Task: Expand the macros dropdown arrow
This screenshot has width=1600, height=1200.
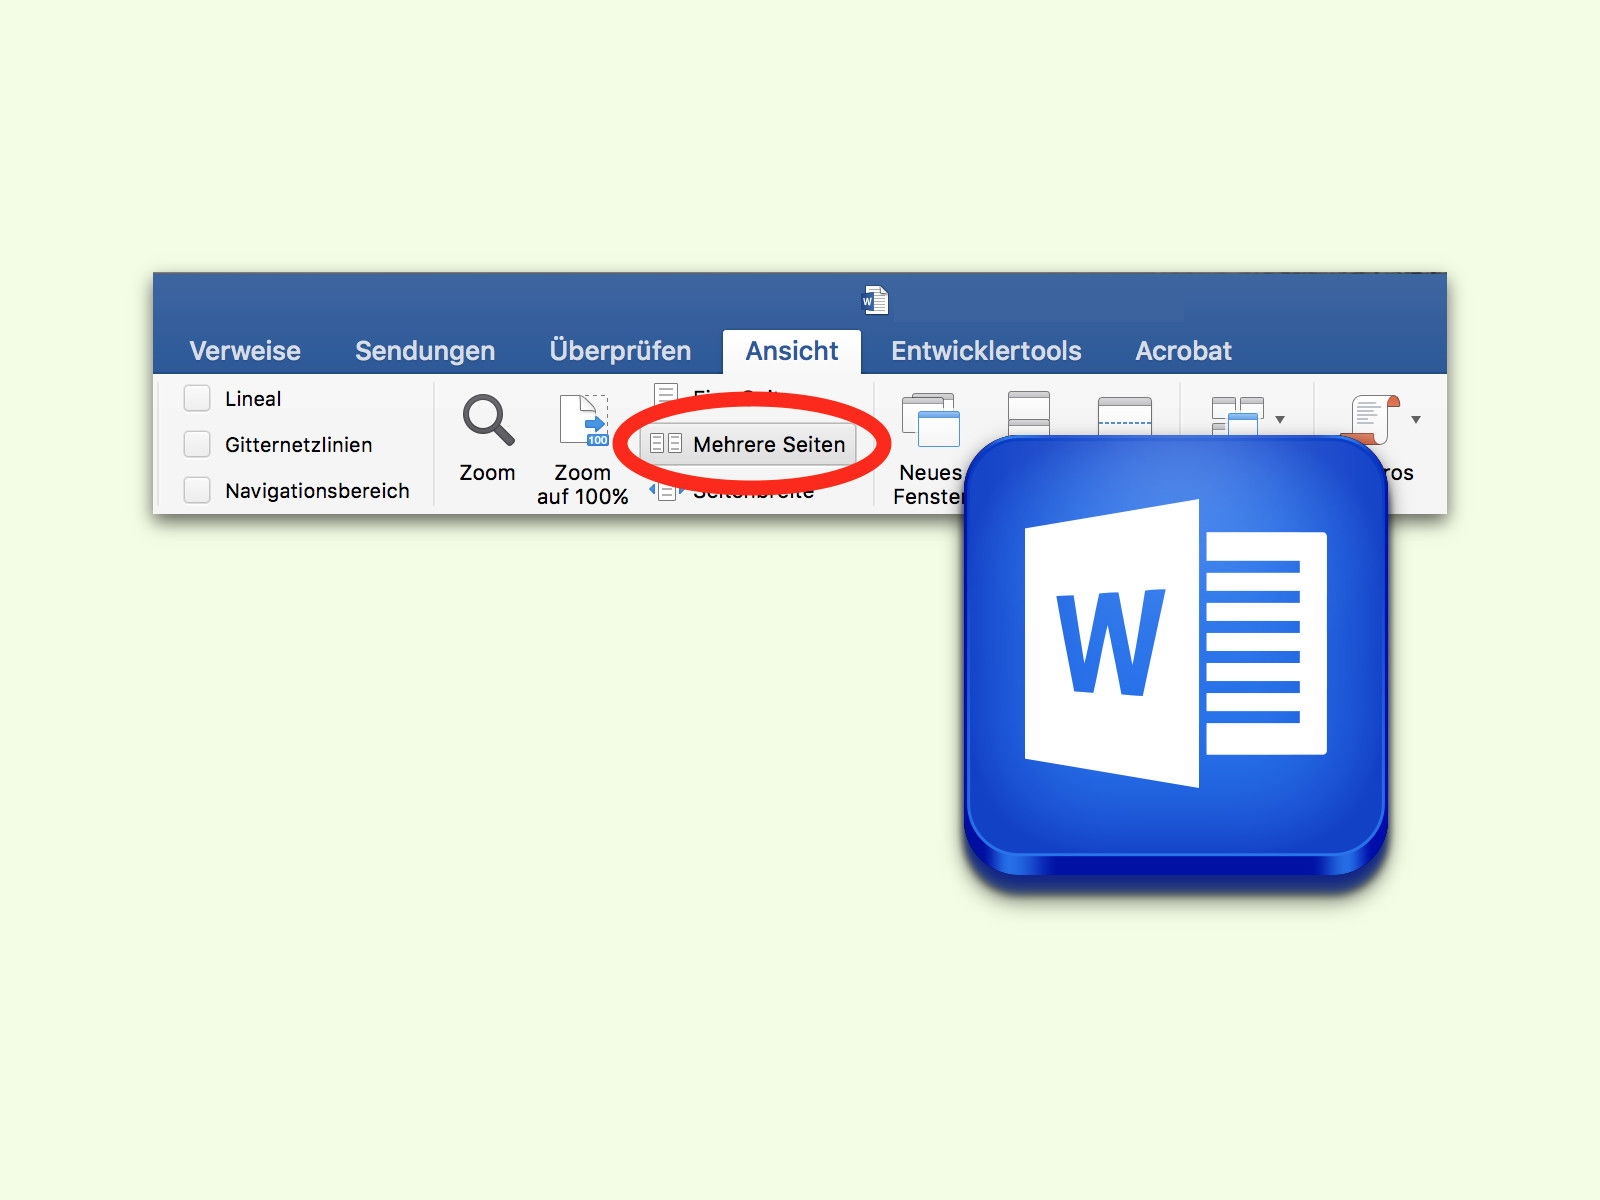Action: point(1416,419)
